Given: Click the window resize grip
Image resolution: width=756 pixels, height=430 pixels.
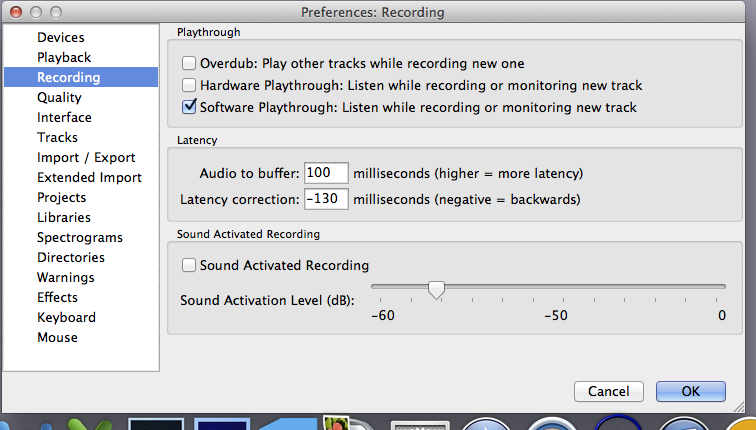Looking at the screenshot, I should pos(739,406).
